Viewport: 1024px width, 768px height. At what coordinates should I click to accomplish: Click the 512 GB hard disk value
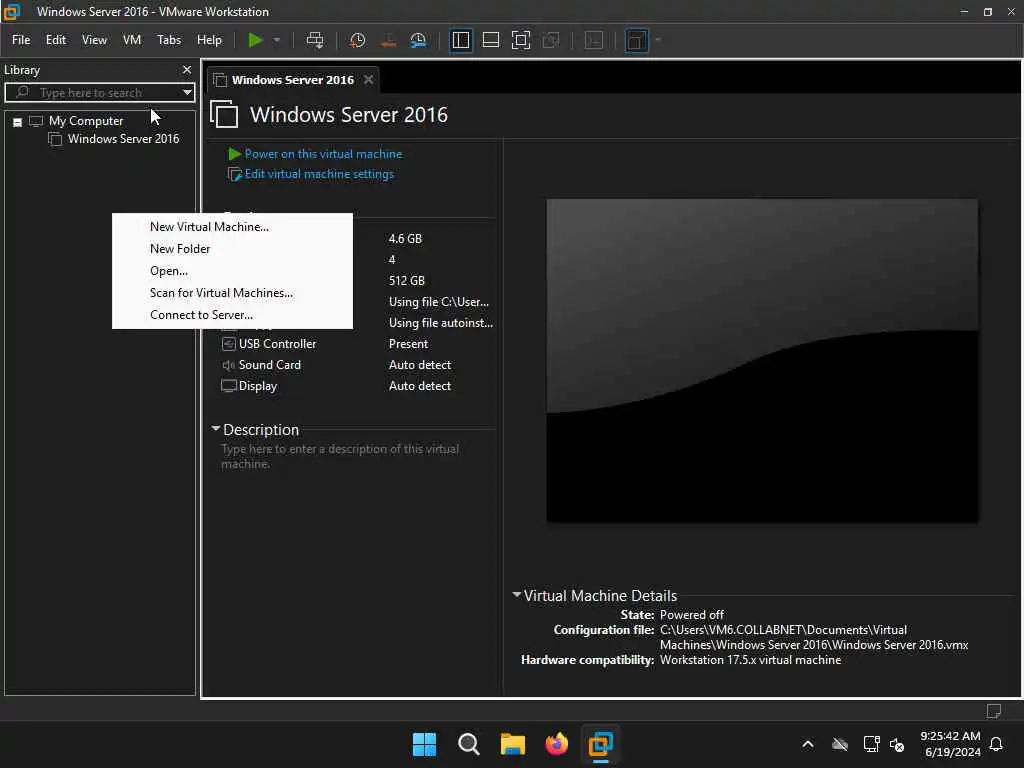[x=406, y=281]
